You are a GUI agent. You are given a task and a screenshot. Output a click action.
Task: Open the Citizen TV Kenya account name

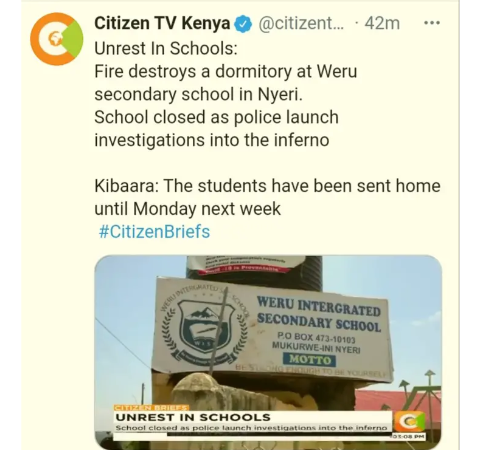162,23
